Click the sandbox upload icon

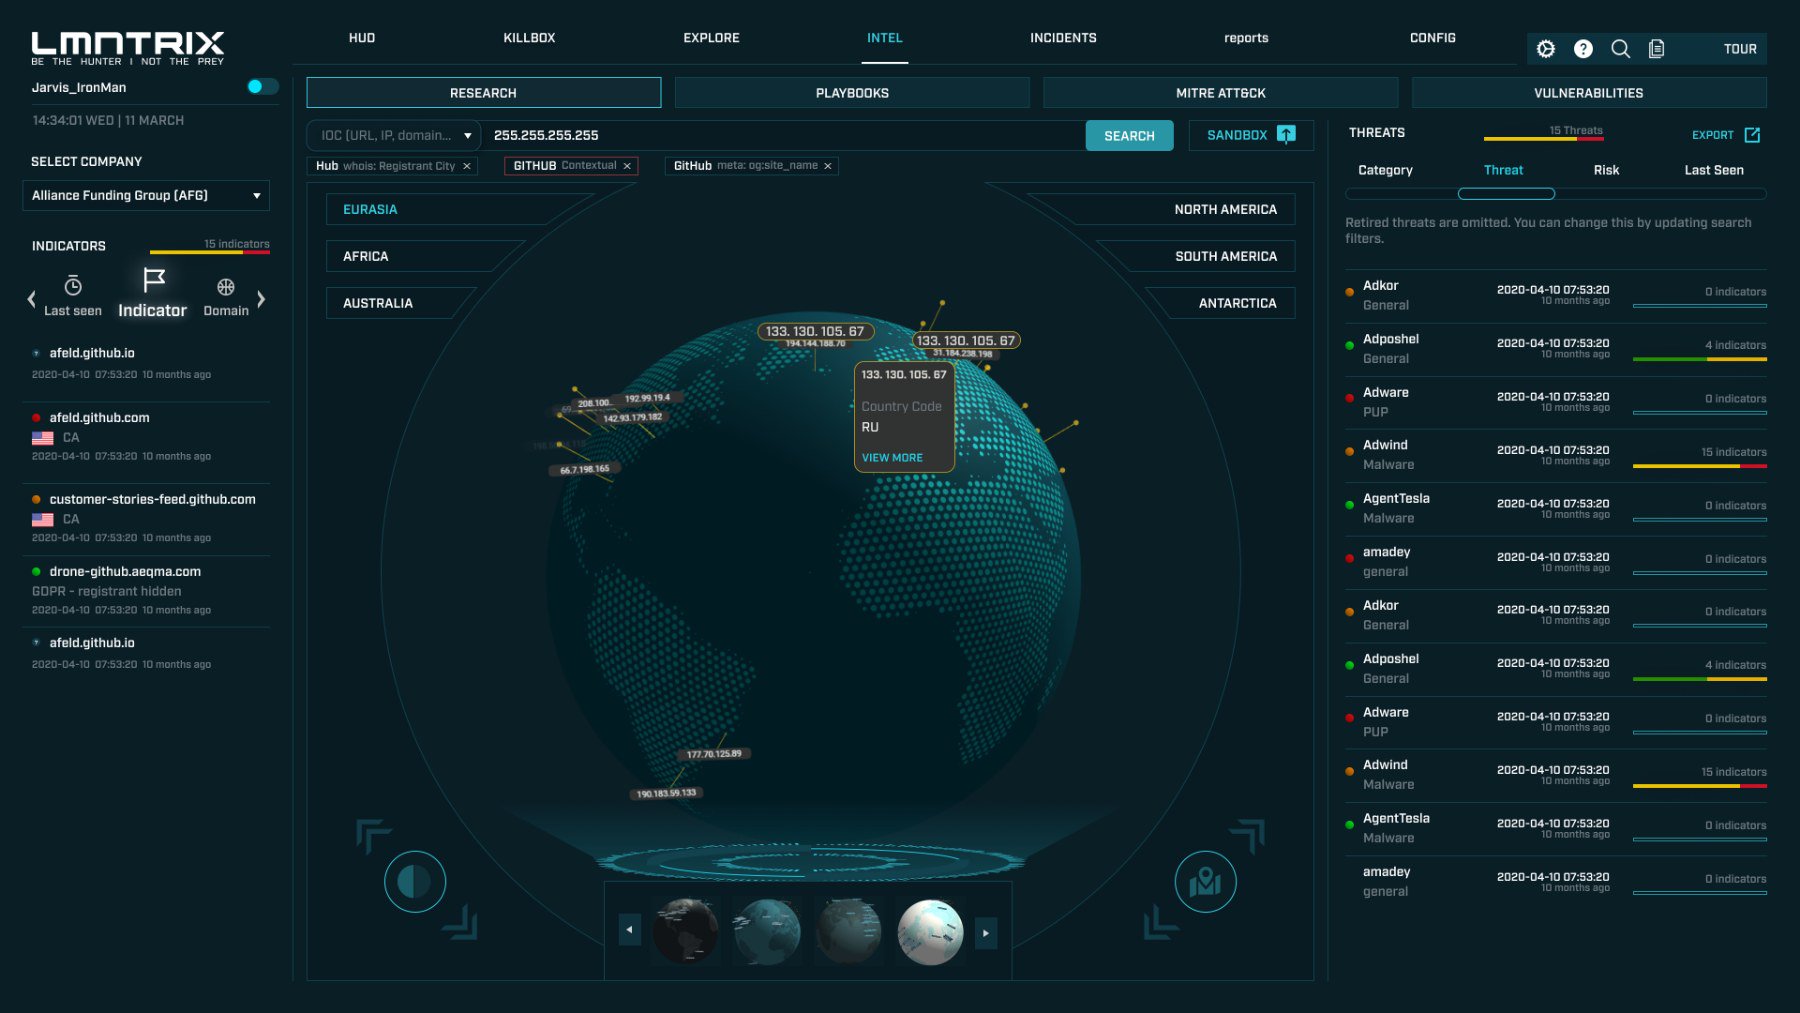pos(1286,135)
